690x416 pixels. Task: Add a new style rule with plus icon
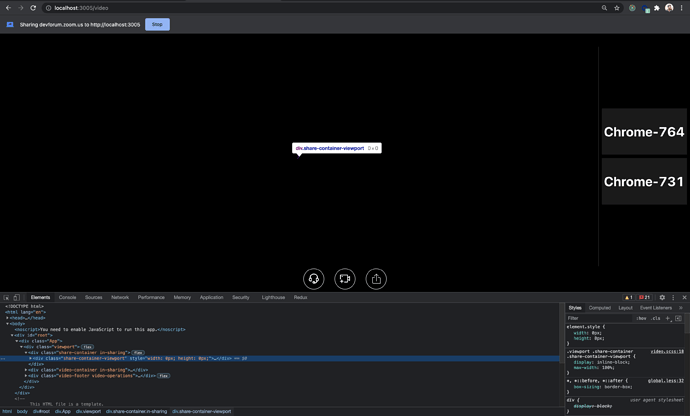pyautogui.click(x=668, y=318)
